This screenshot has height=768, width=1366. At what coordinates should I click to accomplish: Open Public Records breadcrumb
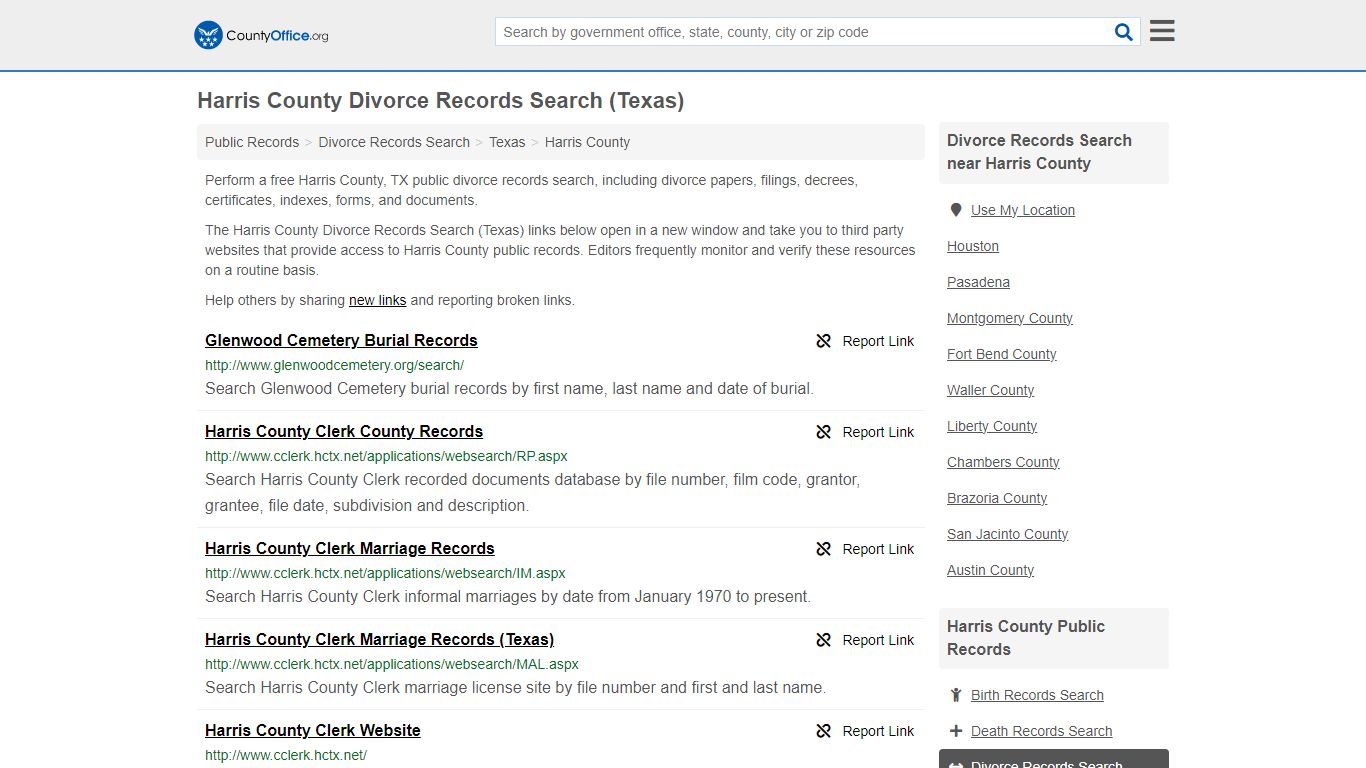click(252, 142)
